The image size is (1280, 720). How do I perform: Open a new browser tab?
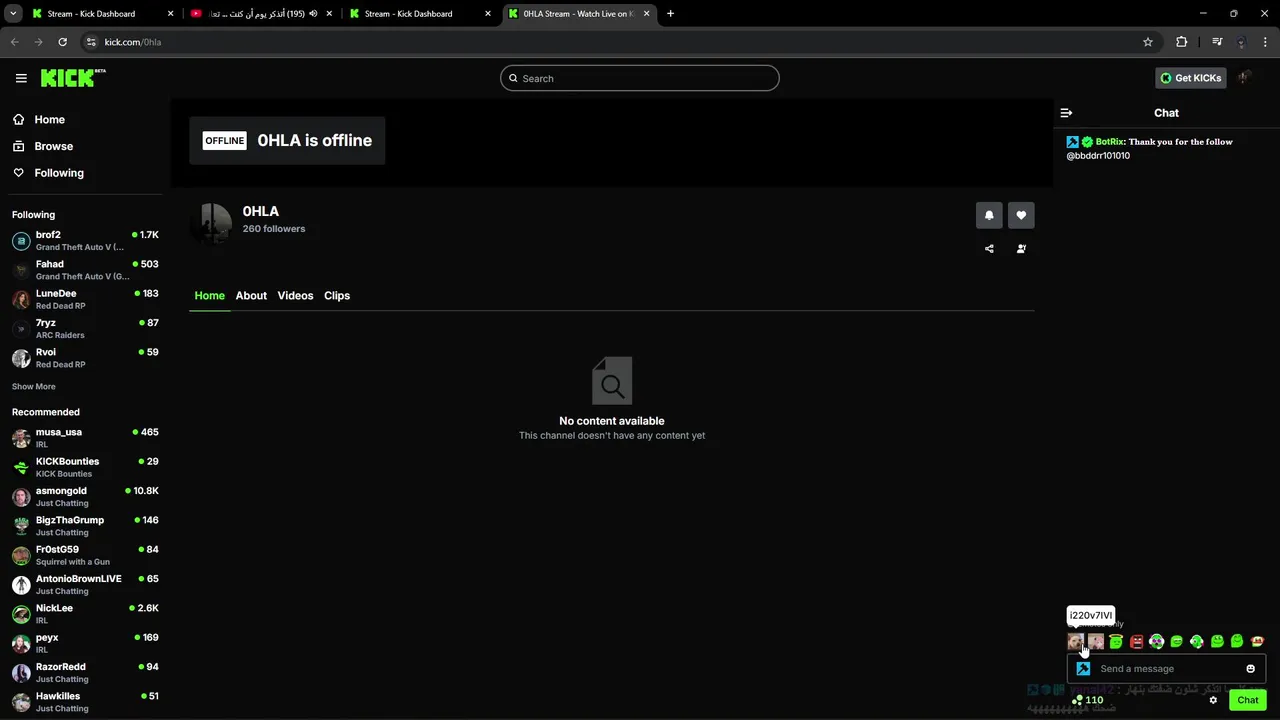coord(670,14)
